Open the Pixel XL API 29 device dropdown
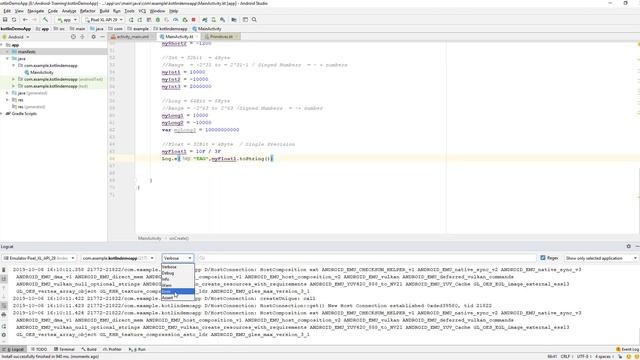640x360 pixels. pos(103,20)
